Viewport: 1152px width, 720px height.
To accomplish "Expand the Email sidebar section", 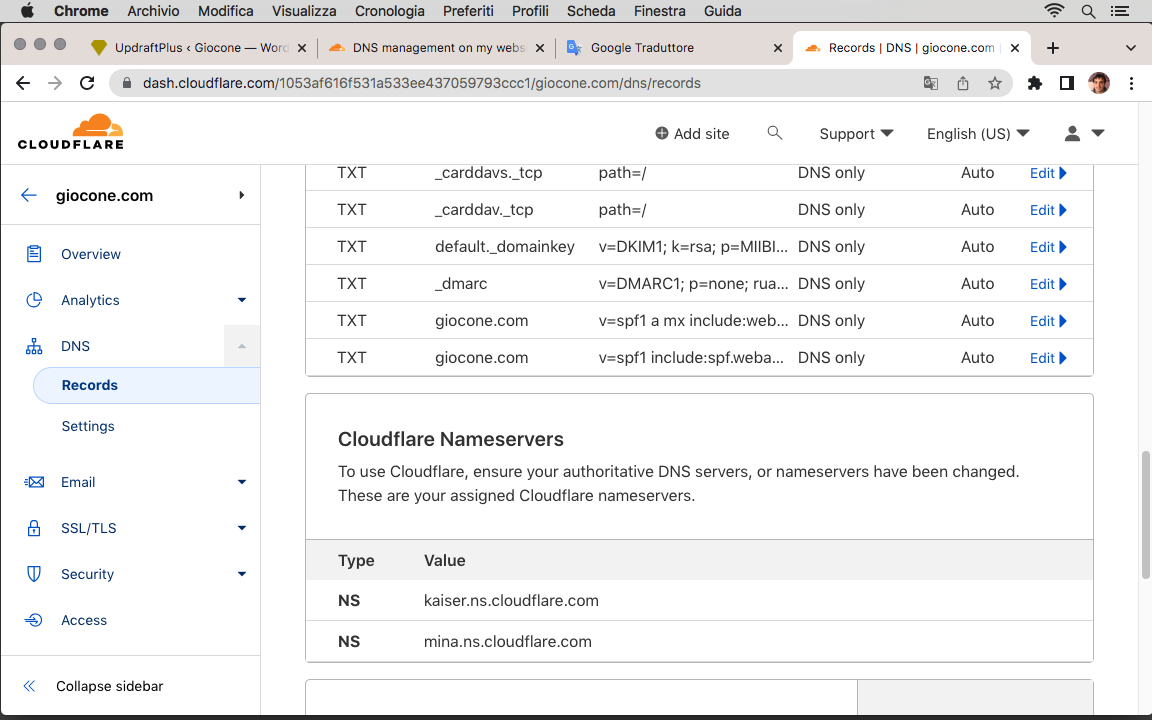I will (242, 482).
